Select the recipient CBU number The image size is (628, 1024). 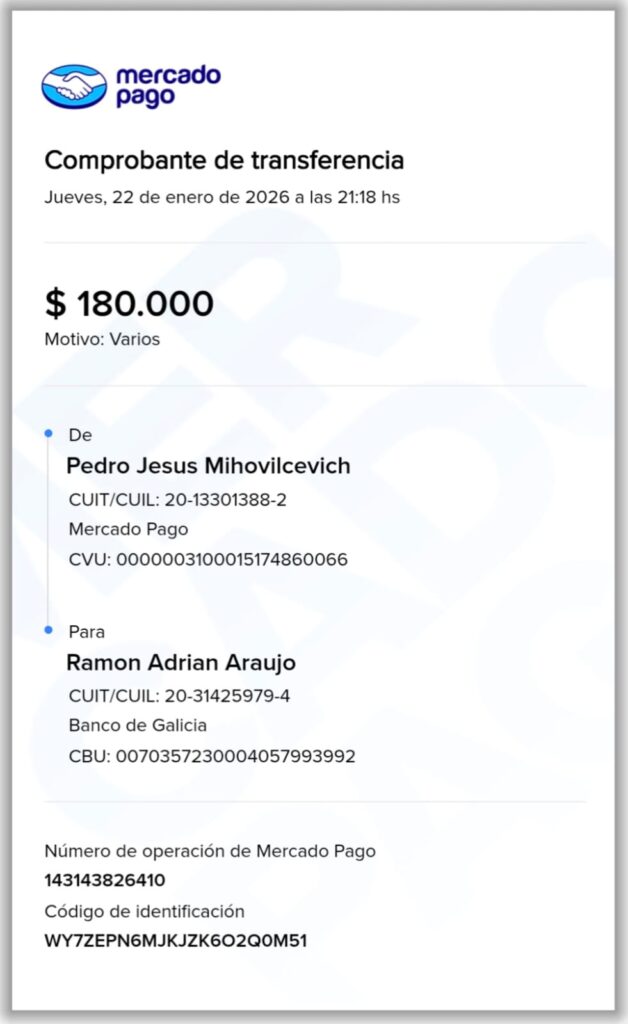(212, 756)
